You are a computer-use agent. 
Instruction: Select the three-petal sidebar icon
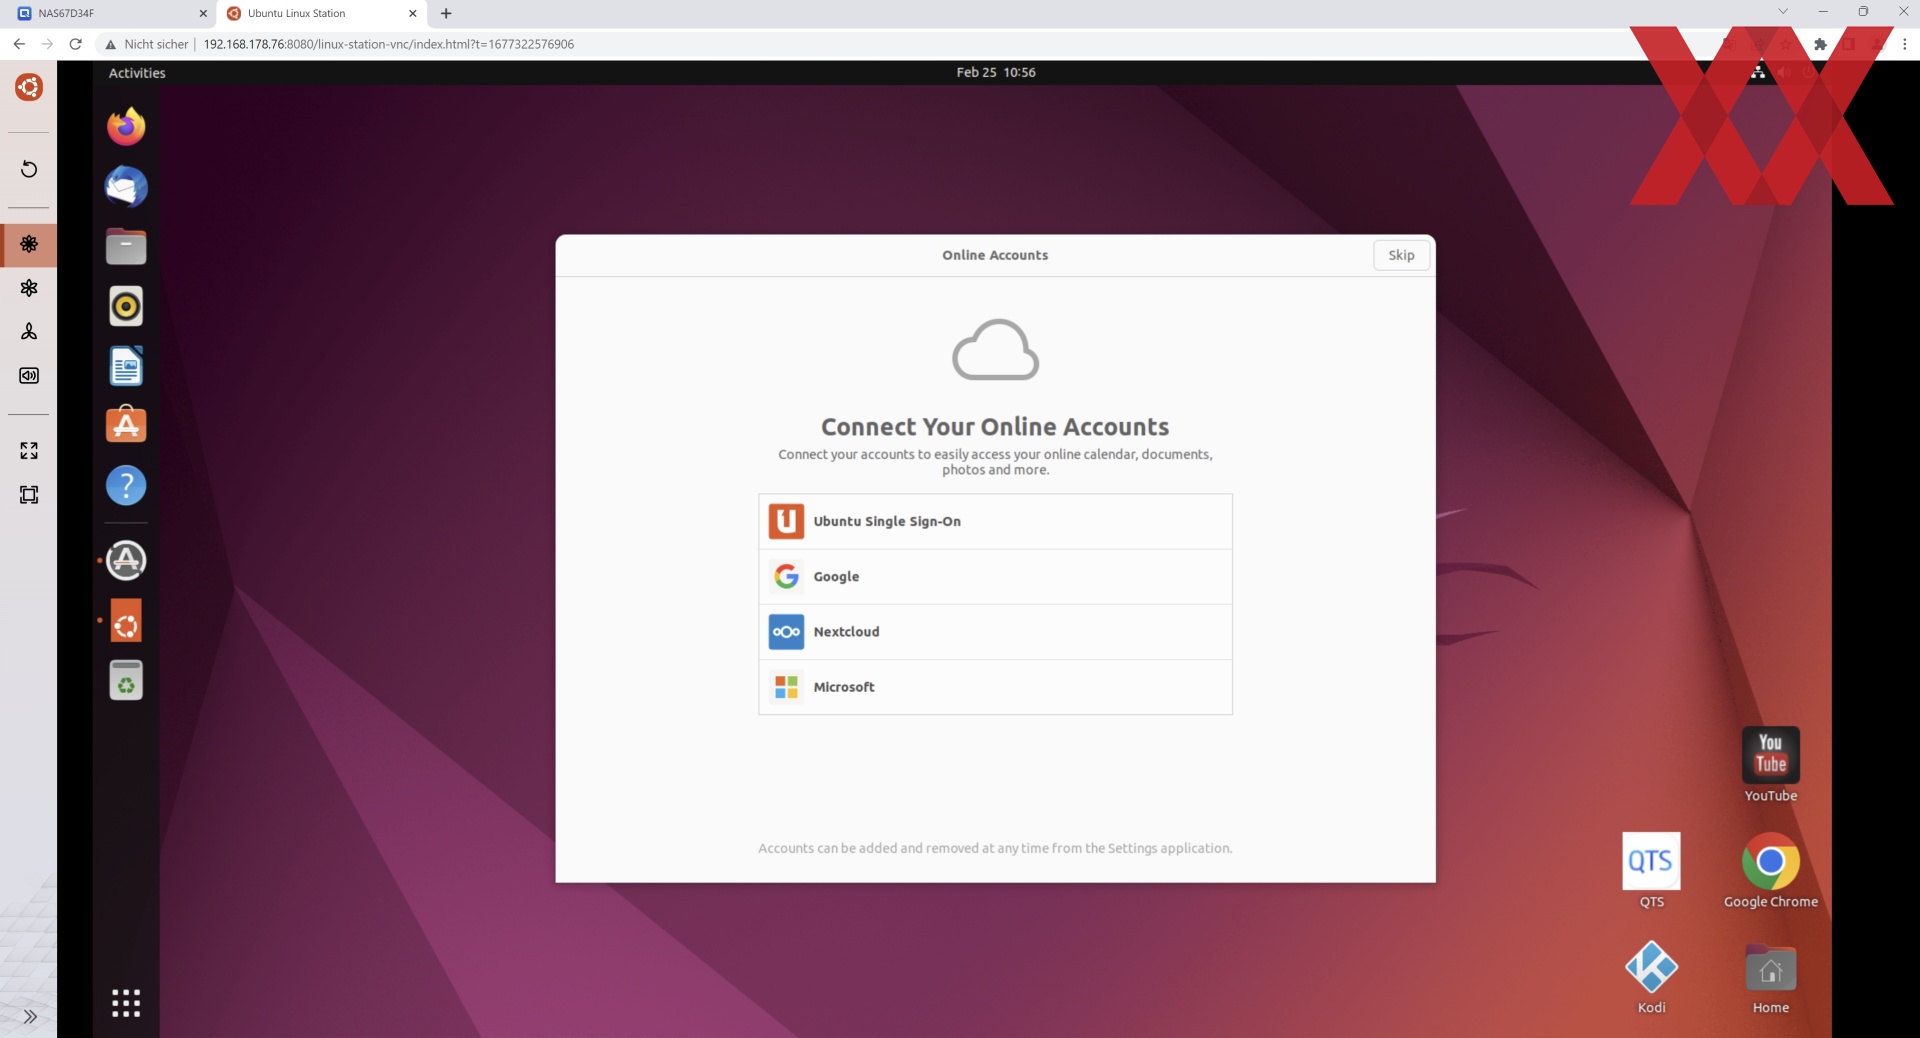pyautogui.click(x=29, y=332)
